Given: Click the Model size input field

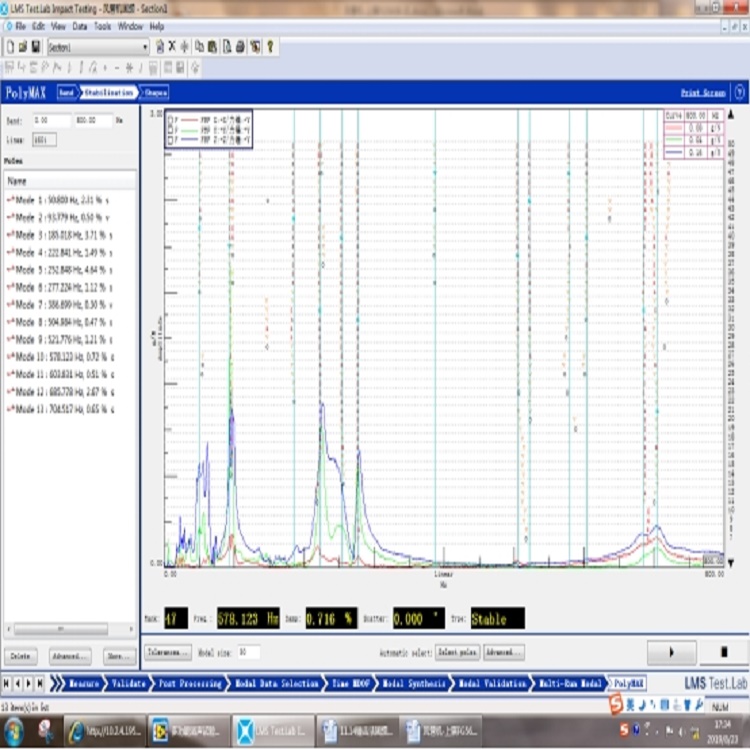Looking at the screenshot, I should tap(249, 652).
